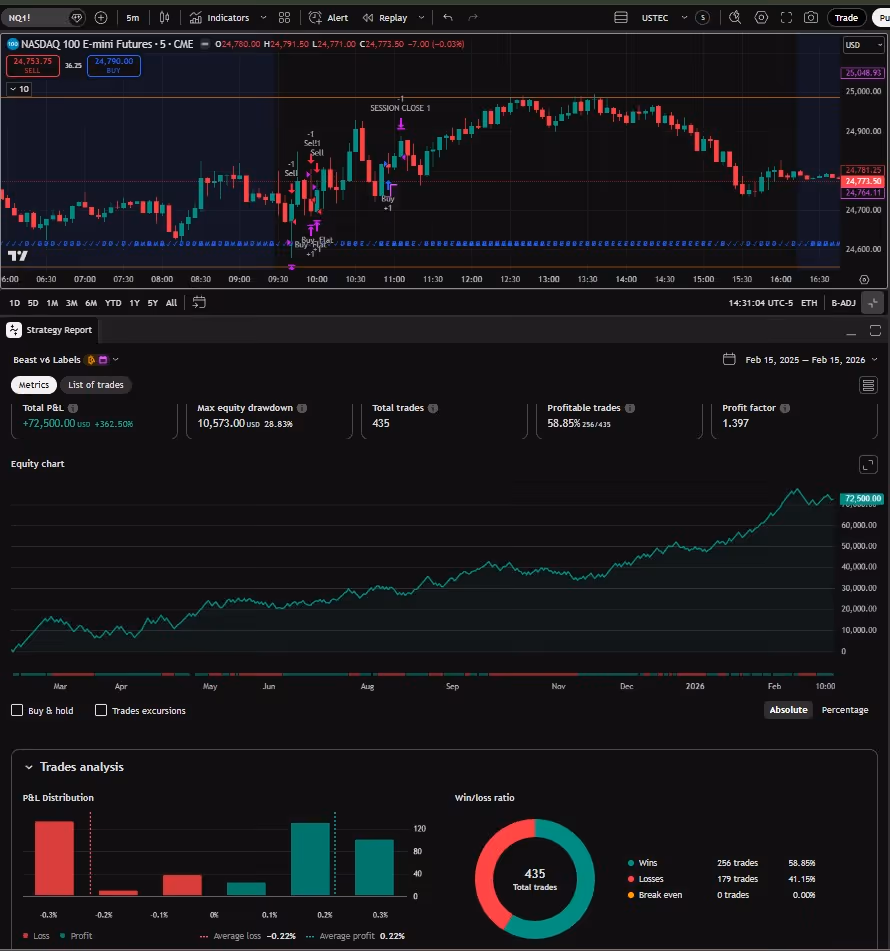Enable the Trades excursions checkbox
The height and width of the screenshot is (951, 890).
click(101, 710)
